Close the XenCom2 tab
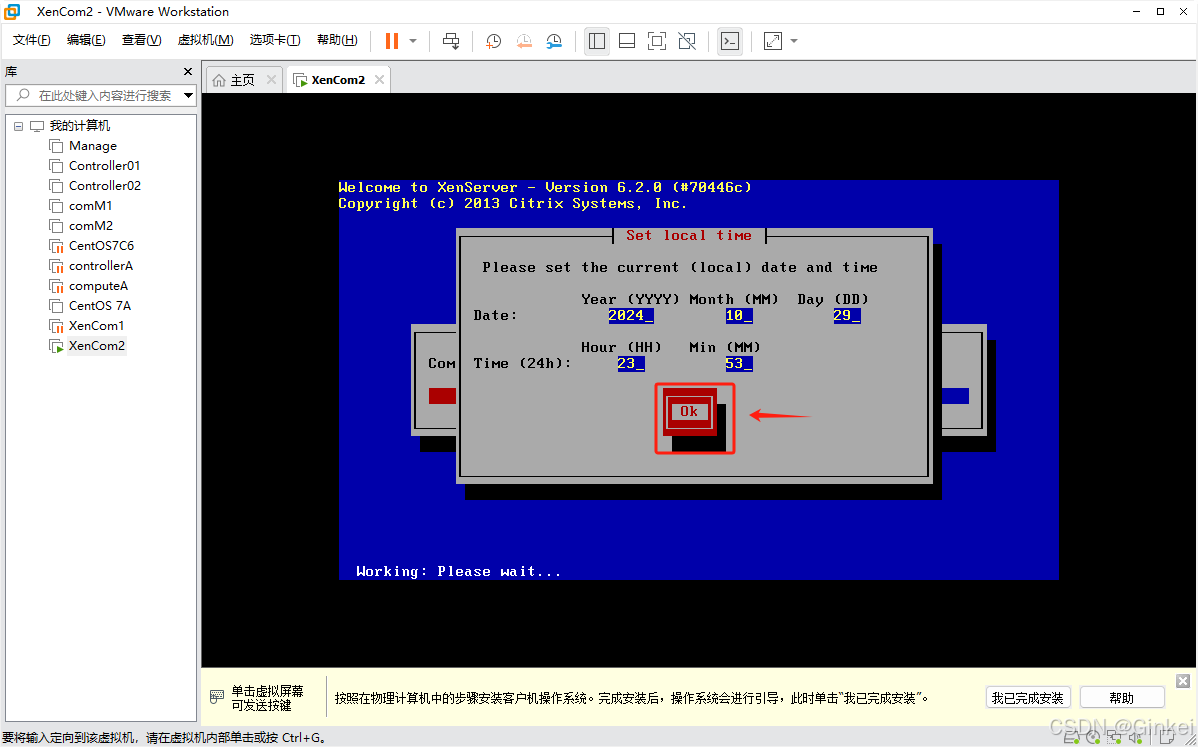The height and width of the screenshot is (747, 1198). (380, 80)
